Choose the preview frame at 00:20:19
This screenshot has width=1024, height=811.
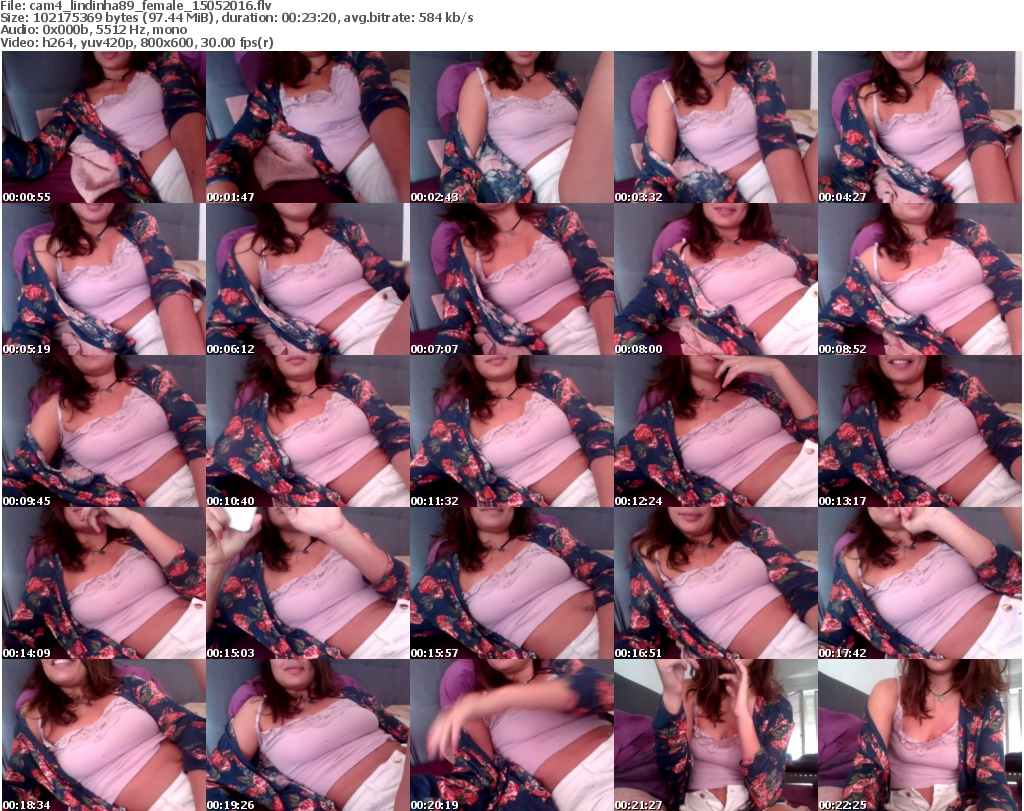point(512,735)
